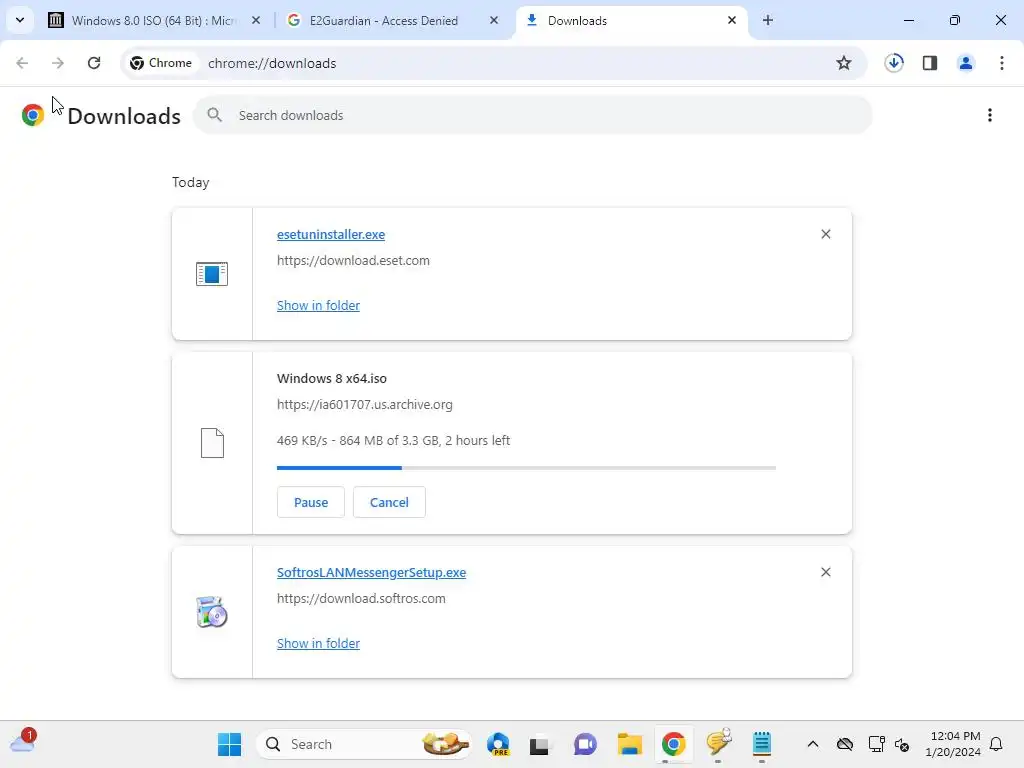Open the weather widget on the taskbar

23,741
